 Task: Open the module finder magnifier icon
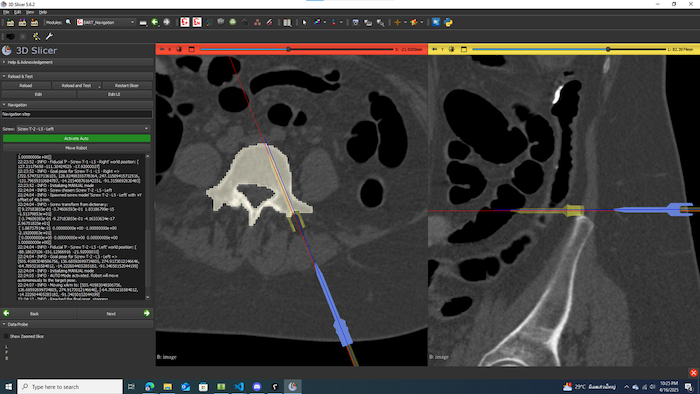coord(68,22)
